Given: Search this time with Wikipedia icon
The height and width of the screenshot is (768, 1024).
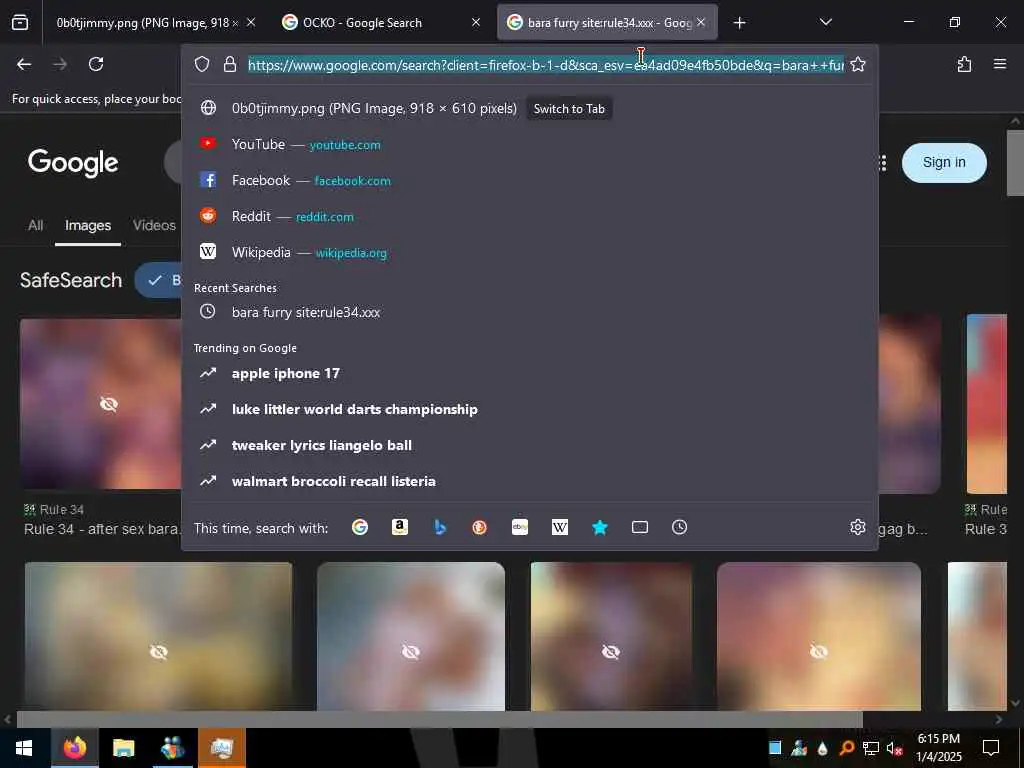Looking at the screenshot, I should [x=560, y=527].
